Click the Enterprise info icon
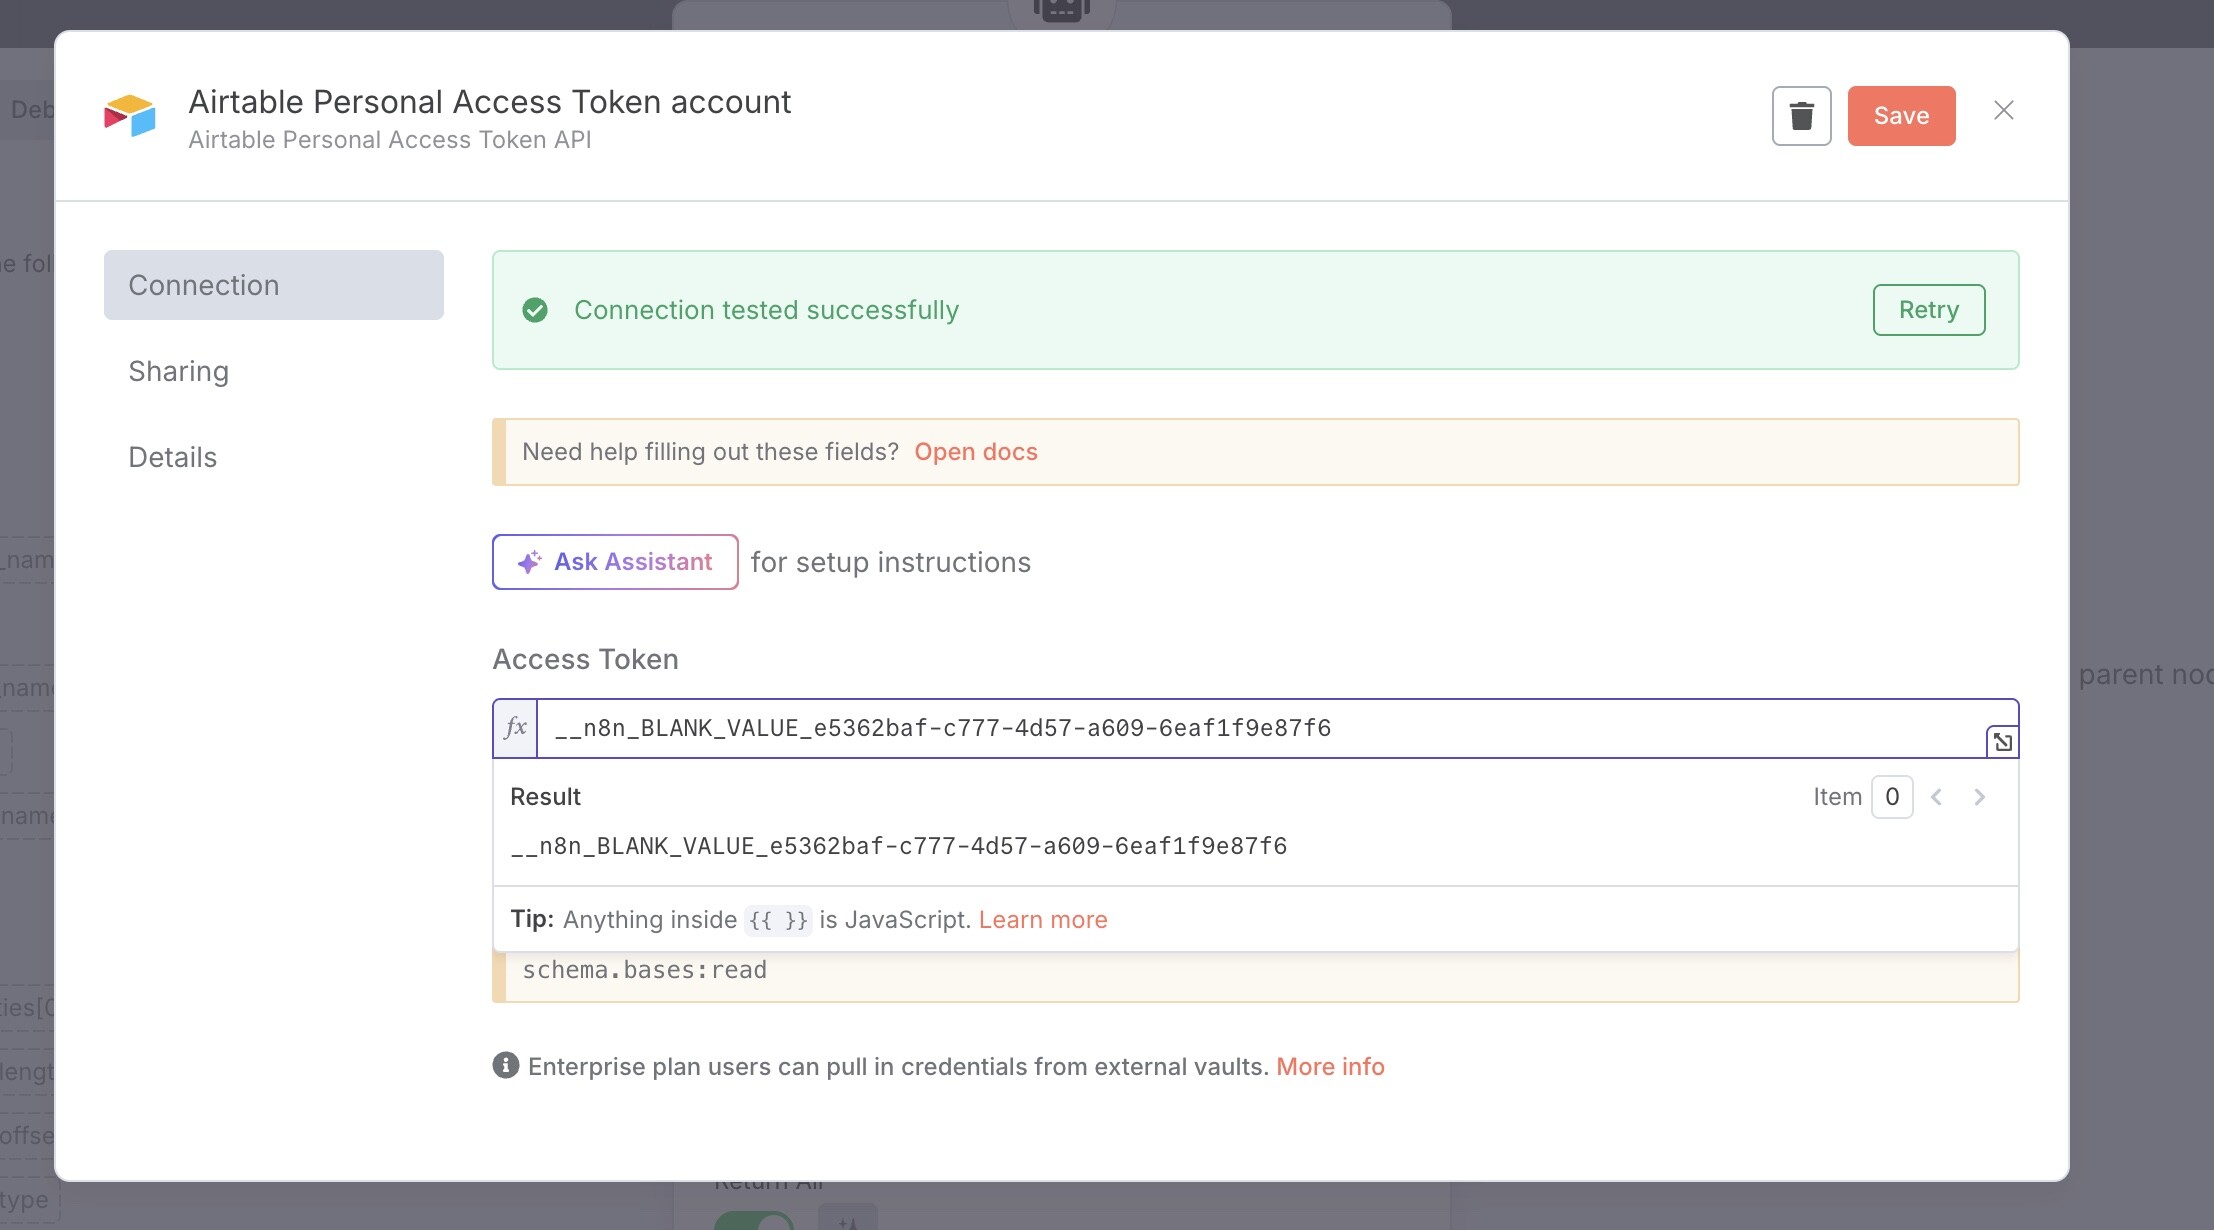This screenshot has width=2214, height=1230. 506,1066
